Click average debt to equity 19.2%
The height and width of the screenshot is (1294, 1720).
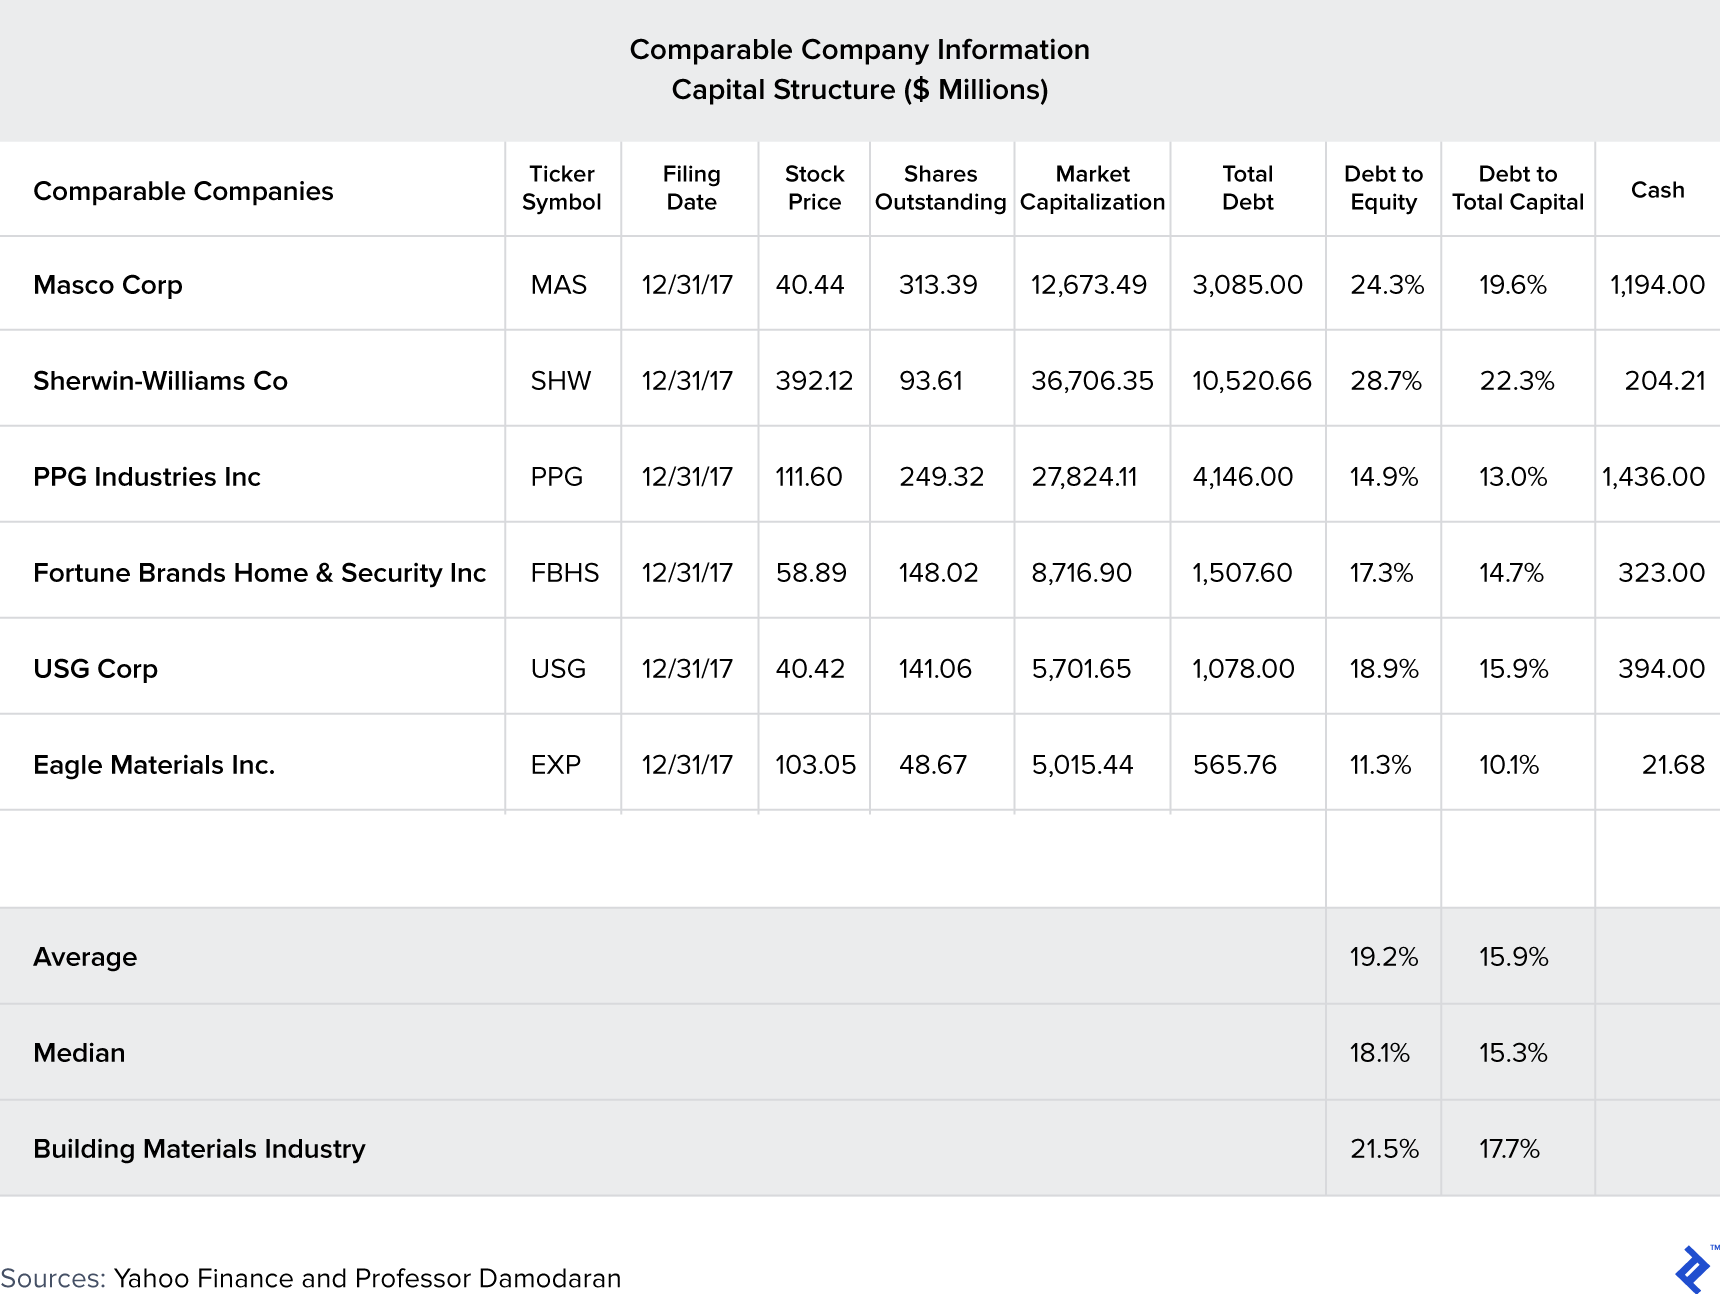click(x=1383, y=957)
